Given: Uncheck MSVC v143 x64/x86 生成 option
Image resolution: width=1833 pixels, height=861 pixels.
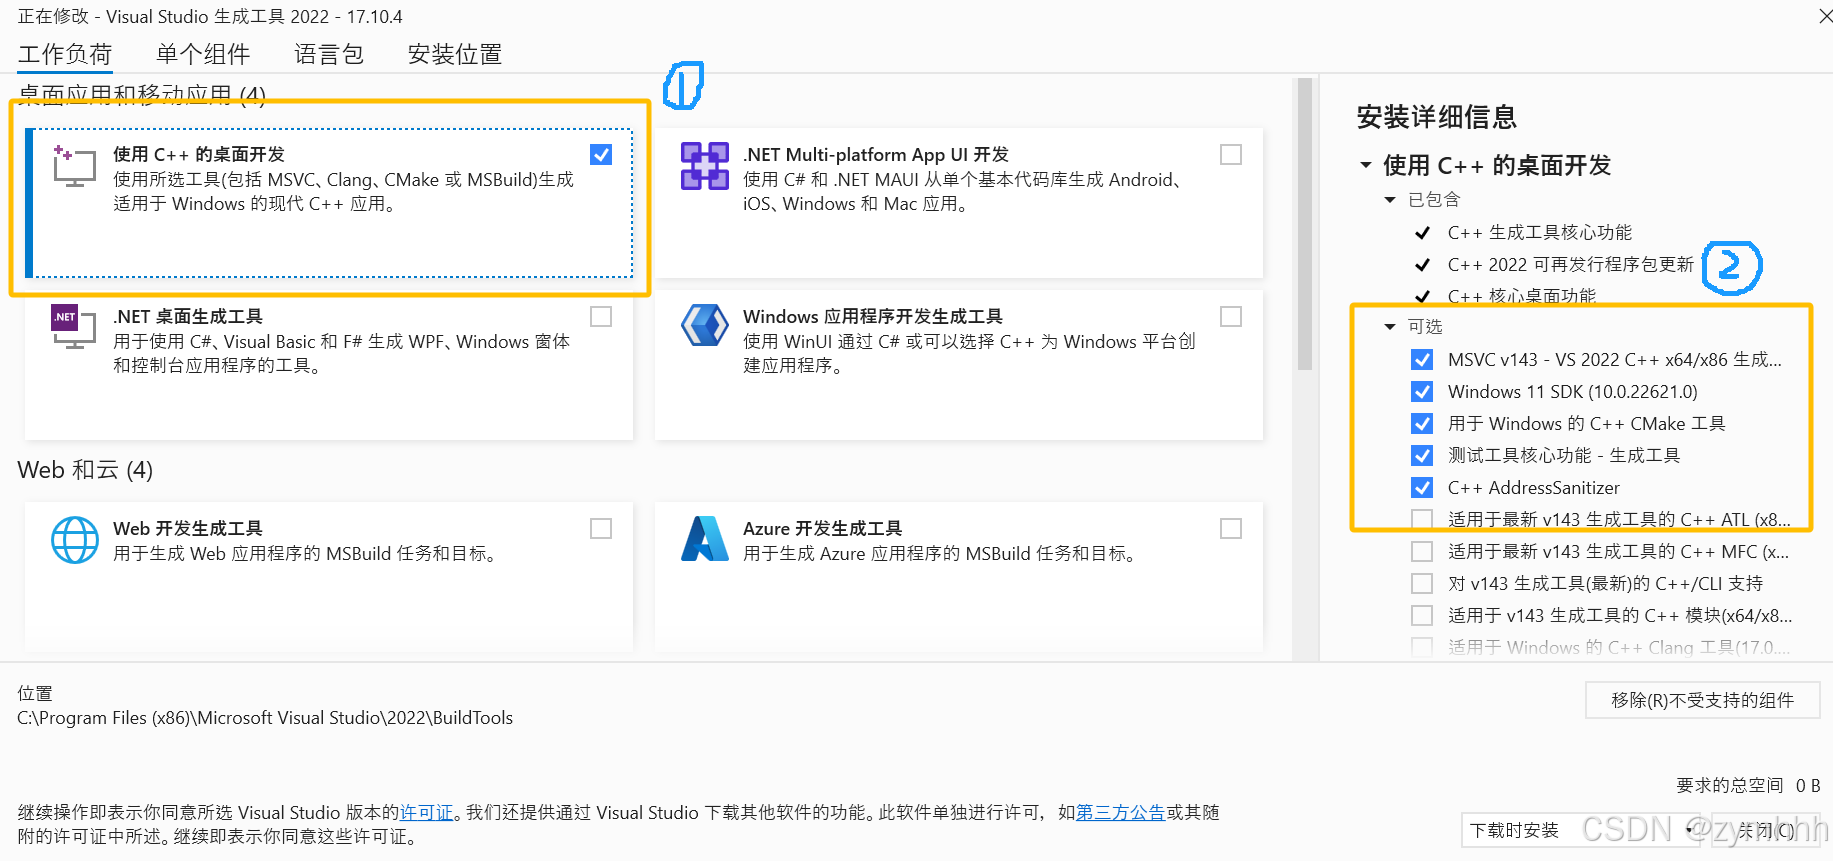Looking at the screenshot, I should (x=1422, y=360).
